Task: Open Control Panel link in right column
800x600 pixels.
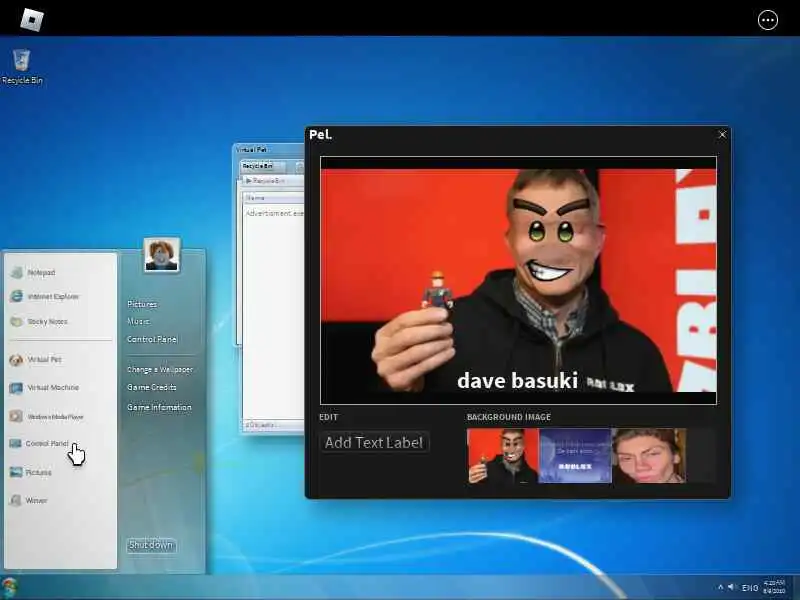Action: [x=152, y=339]
